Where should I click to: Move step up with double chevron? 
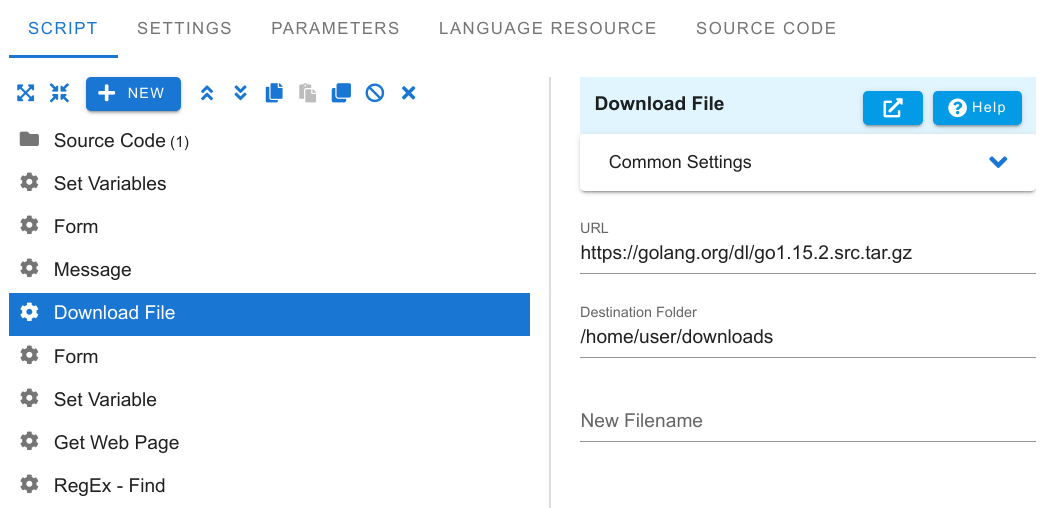[x=207, y=93]
